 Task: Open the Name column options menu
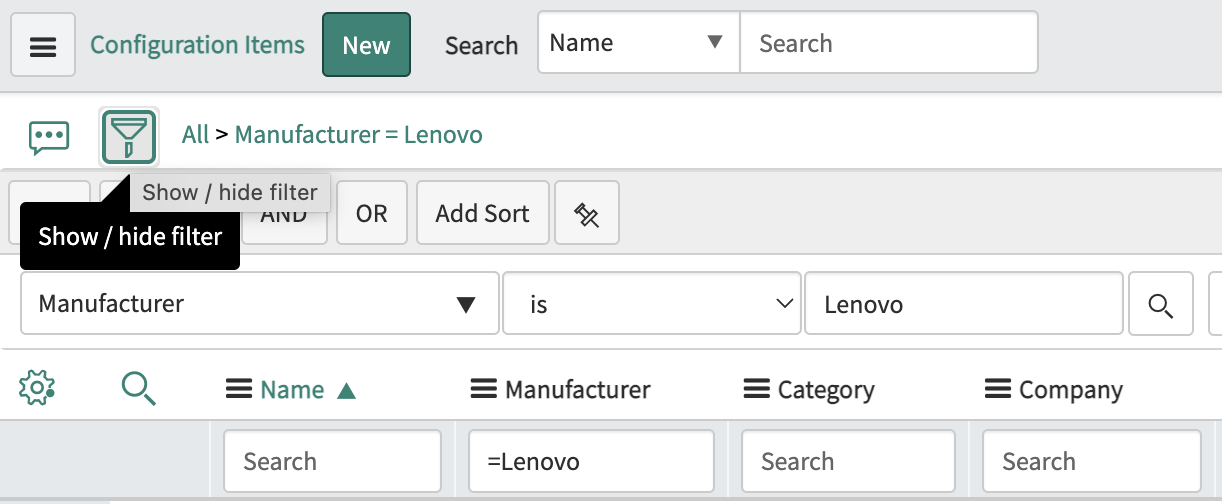(238, 390)
